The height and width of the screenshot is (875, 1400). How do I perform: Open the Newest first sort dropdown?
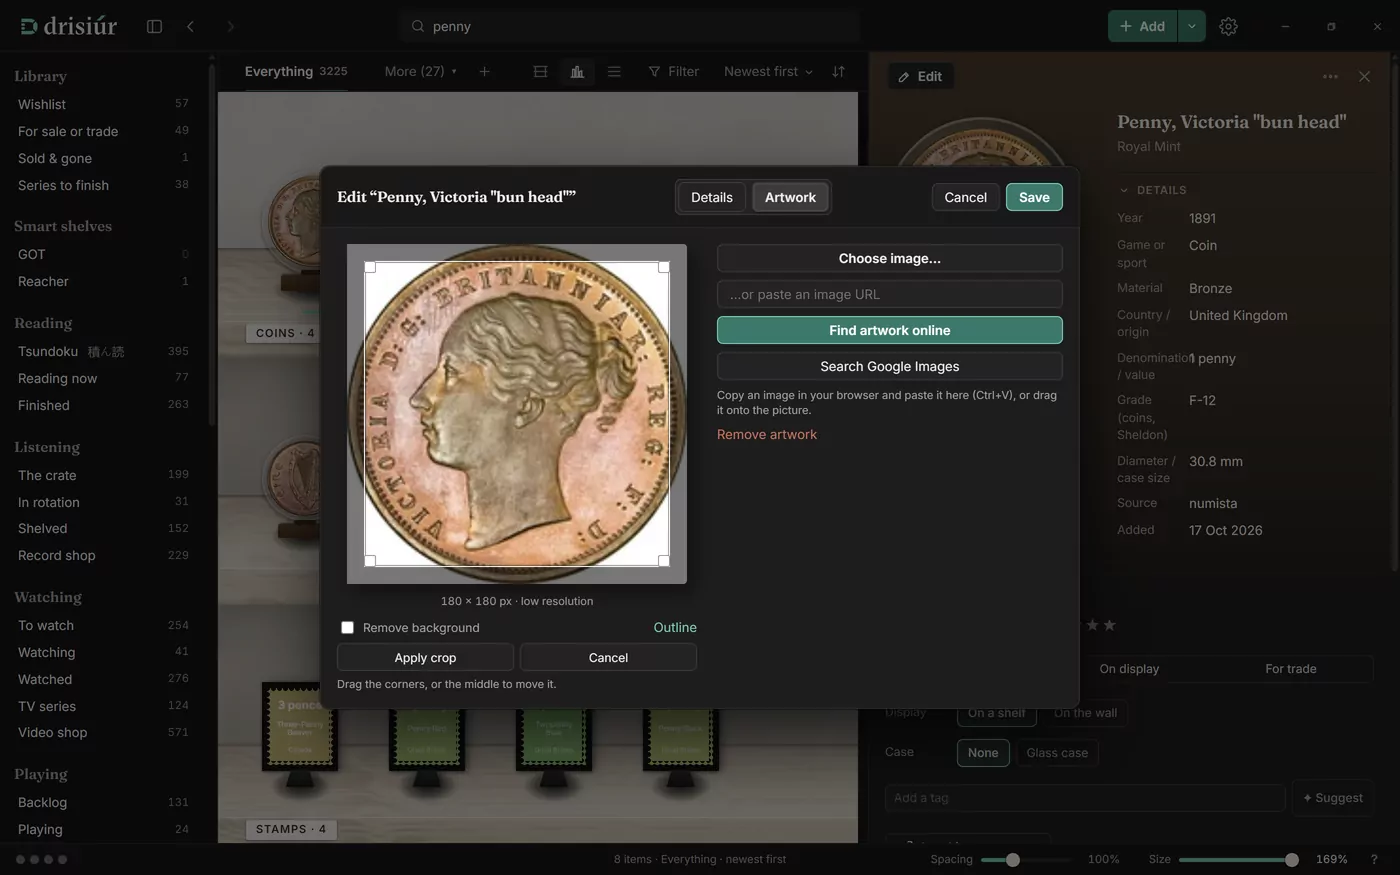[768, 71]
